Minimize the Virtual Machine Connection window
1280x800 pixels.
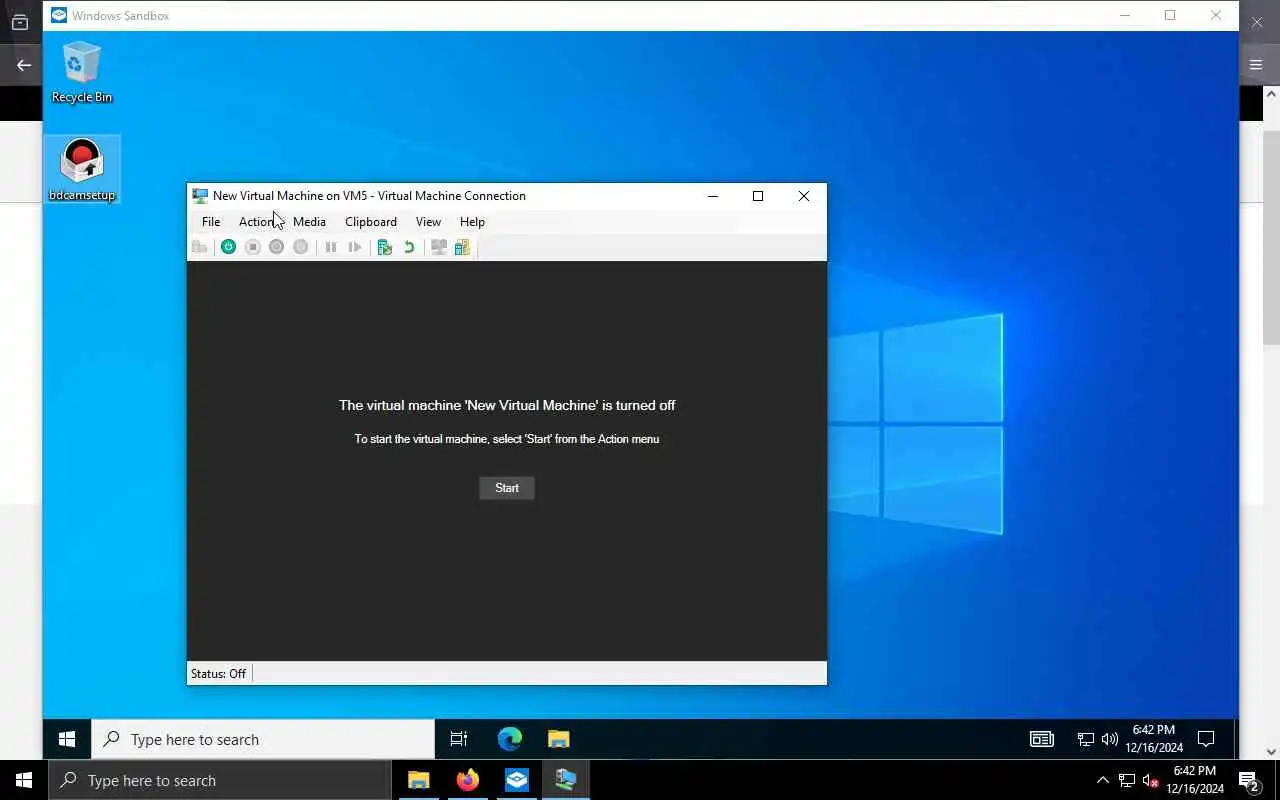point(713,196)
